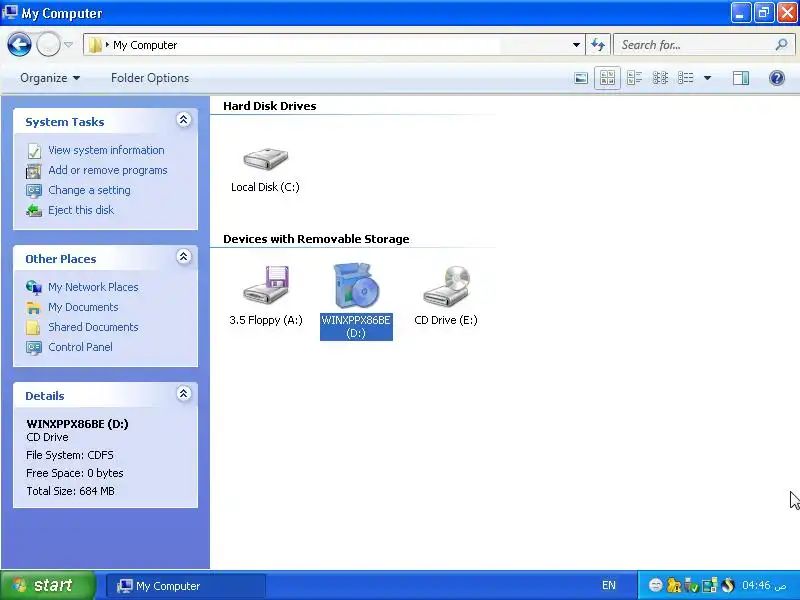Click Eject this disk link
The image size is (800, 600).
[81, 210]
